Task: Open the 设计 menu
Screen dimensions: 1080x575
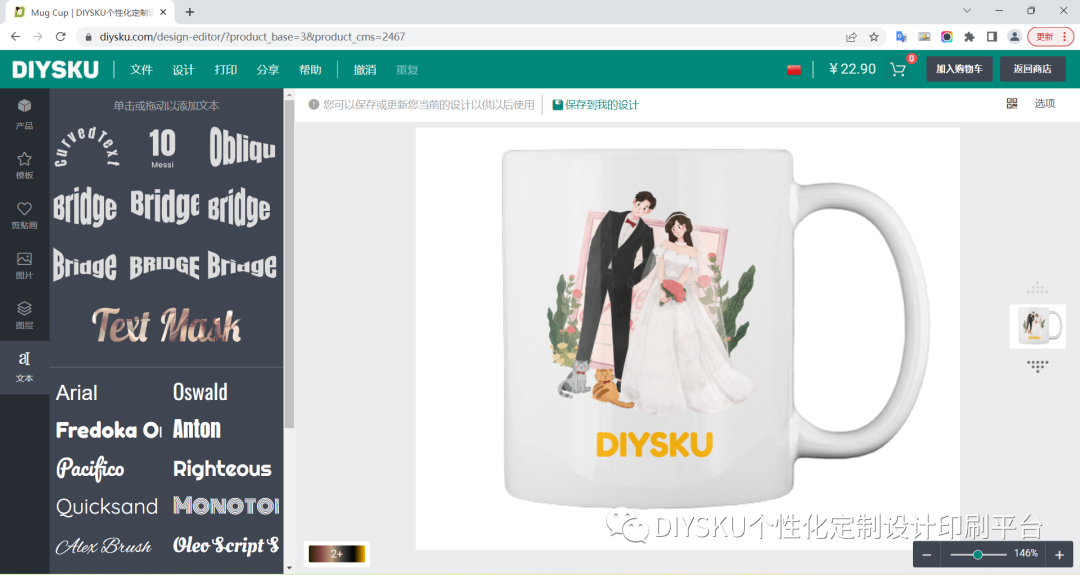Action: [183, 70]
